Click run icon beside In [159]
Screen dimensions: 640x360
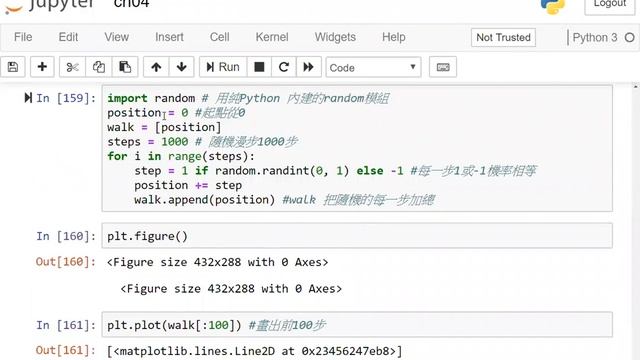click(28, 98)
